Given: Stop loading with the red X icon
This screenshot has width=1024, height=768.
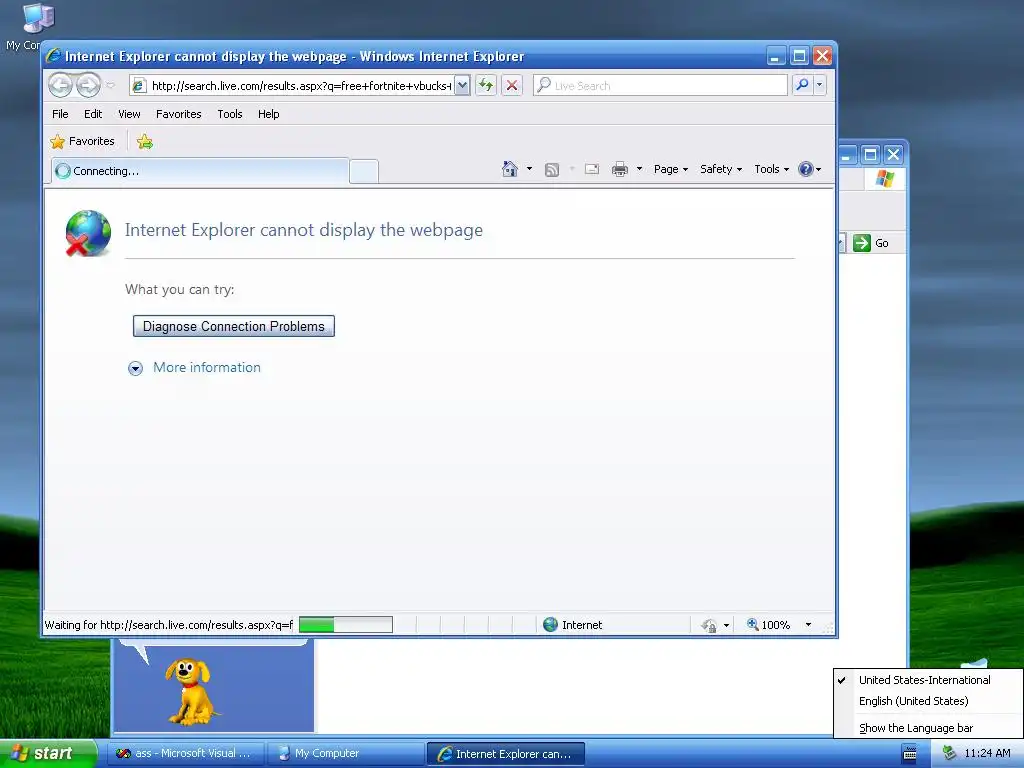Looking at the screenshot, I should click(x=512, y=86).
